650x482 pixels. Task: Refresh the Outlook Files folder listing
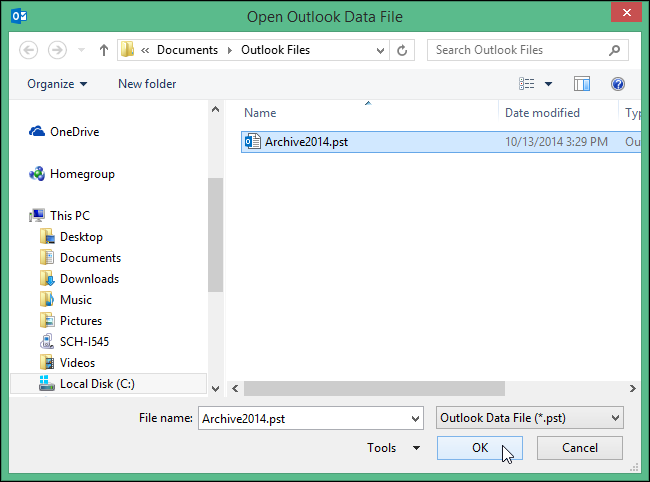pyautogui.click(x=402, y=49)
